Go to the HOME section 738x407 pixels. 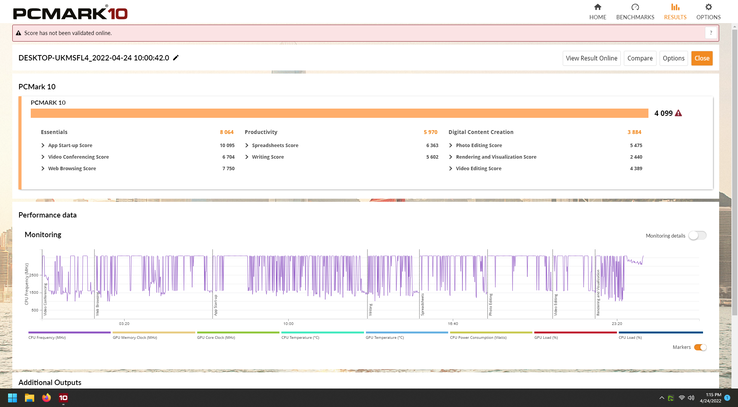597,12
